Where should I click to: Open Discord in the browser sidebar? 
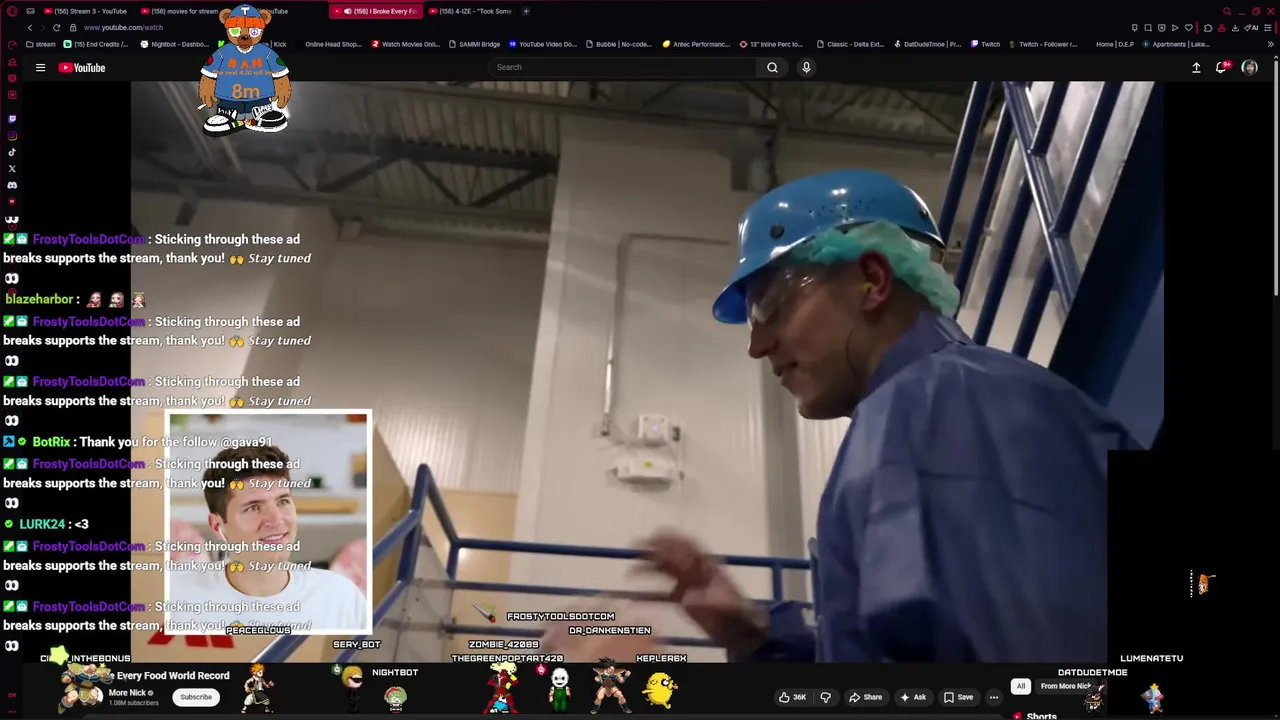[x=12, y=185]
